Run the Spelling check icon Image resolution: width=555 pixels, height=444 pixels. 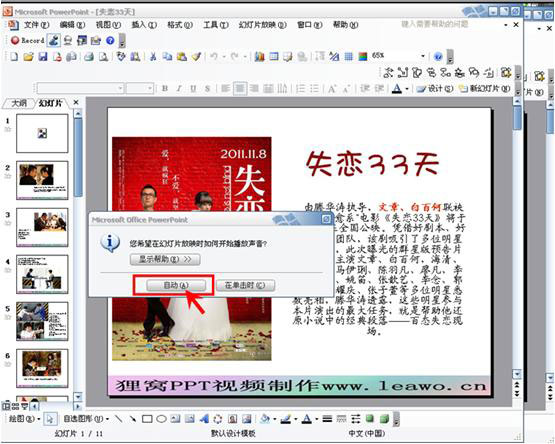(x=121, y=56)
